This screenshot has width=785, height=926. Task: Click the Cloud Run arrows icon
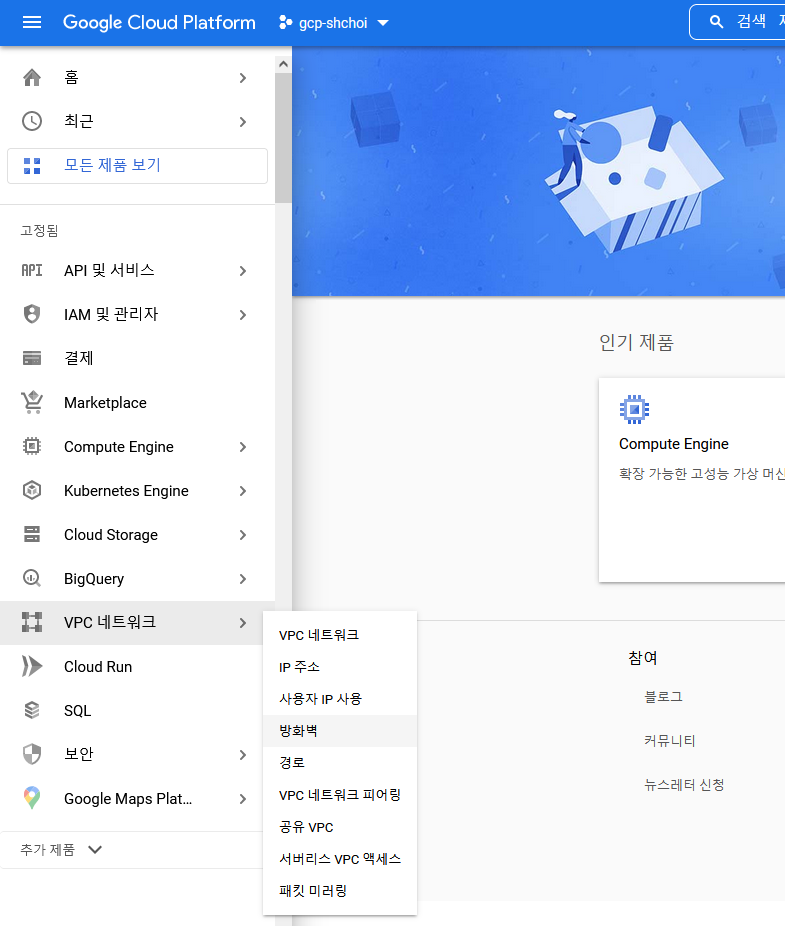(32, 666)
